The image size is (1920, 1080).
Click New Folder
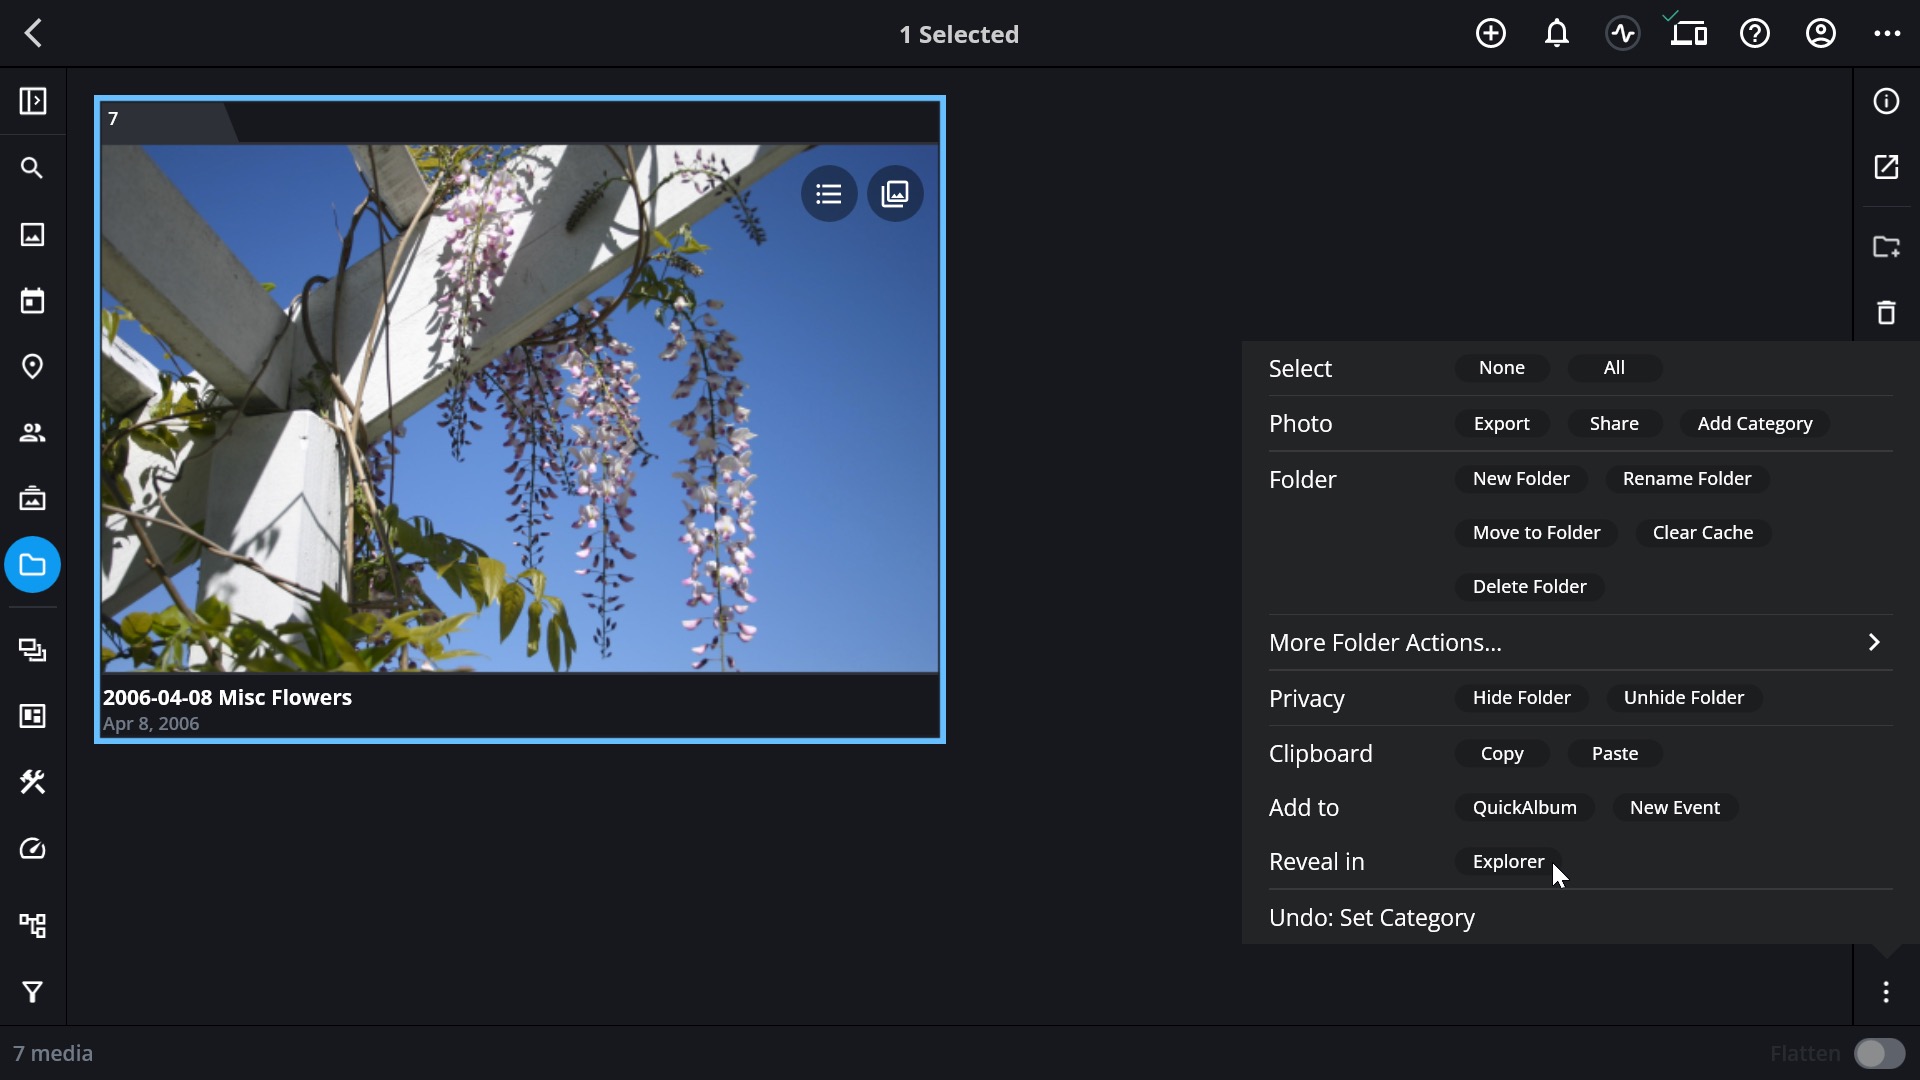click(1521, 479)
